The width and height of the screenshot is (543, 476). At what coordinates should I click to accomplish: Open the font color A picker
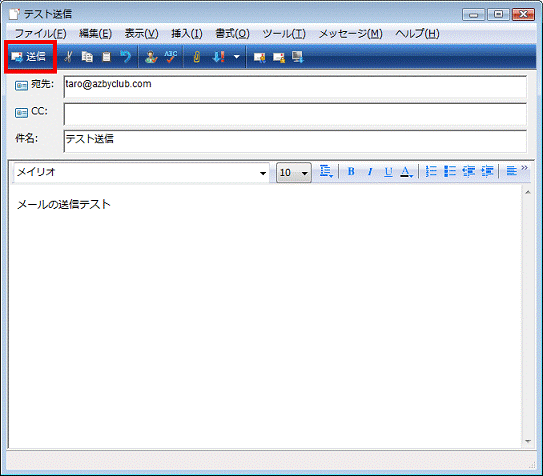(407, 171)
